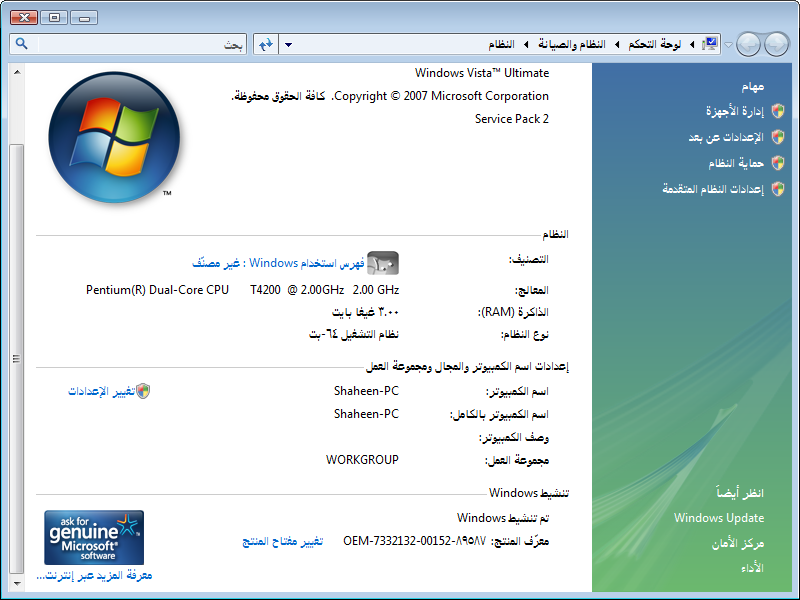Expand the arrow between النظام والصيانة and النظام
The width and height of the screenshot is (800, 600).
click(526, 44)
